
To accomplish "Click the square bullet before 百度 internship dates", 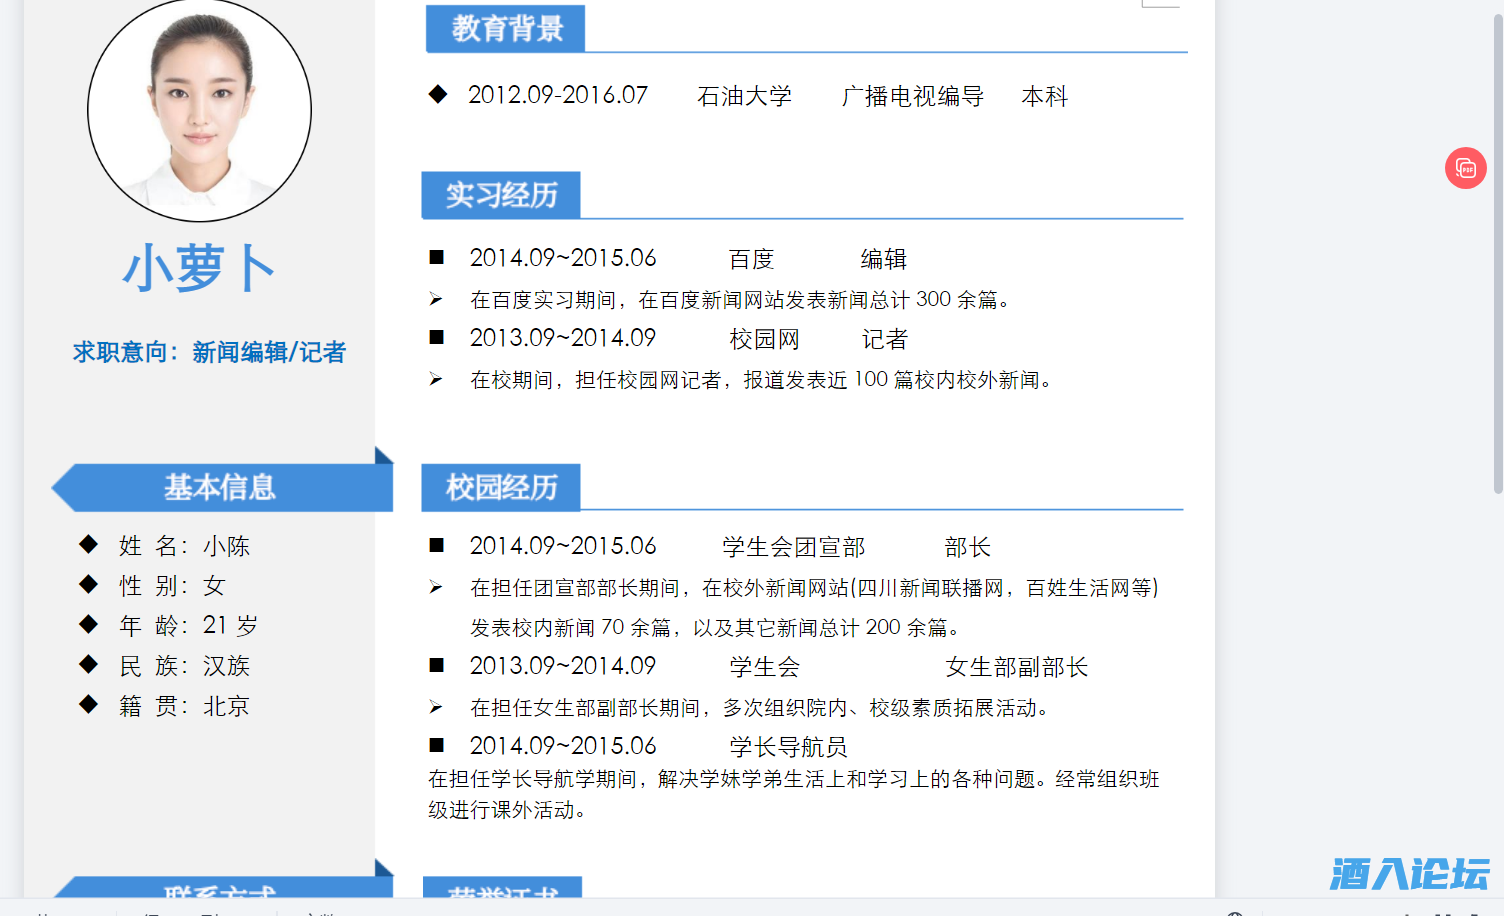I will coord(437,258).
